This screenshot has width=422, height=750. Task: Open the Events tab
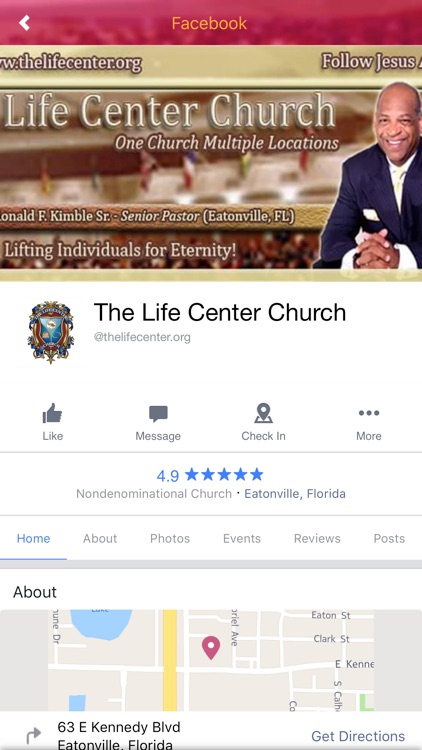[x=242, y=538]
